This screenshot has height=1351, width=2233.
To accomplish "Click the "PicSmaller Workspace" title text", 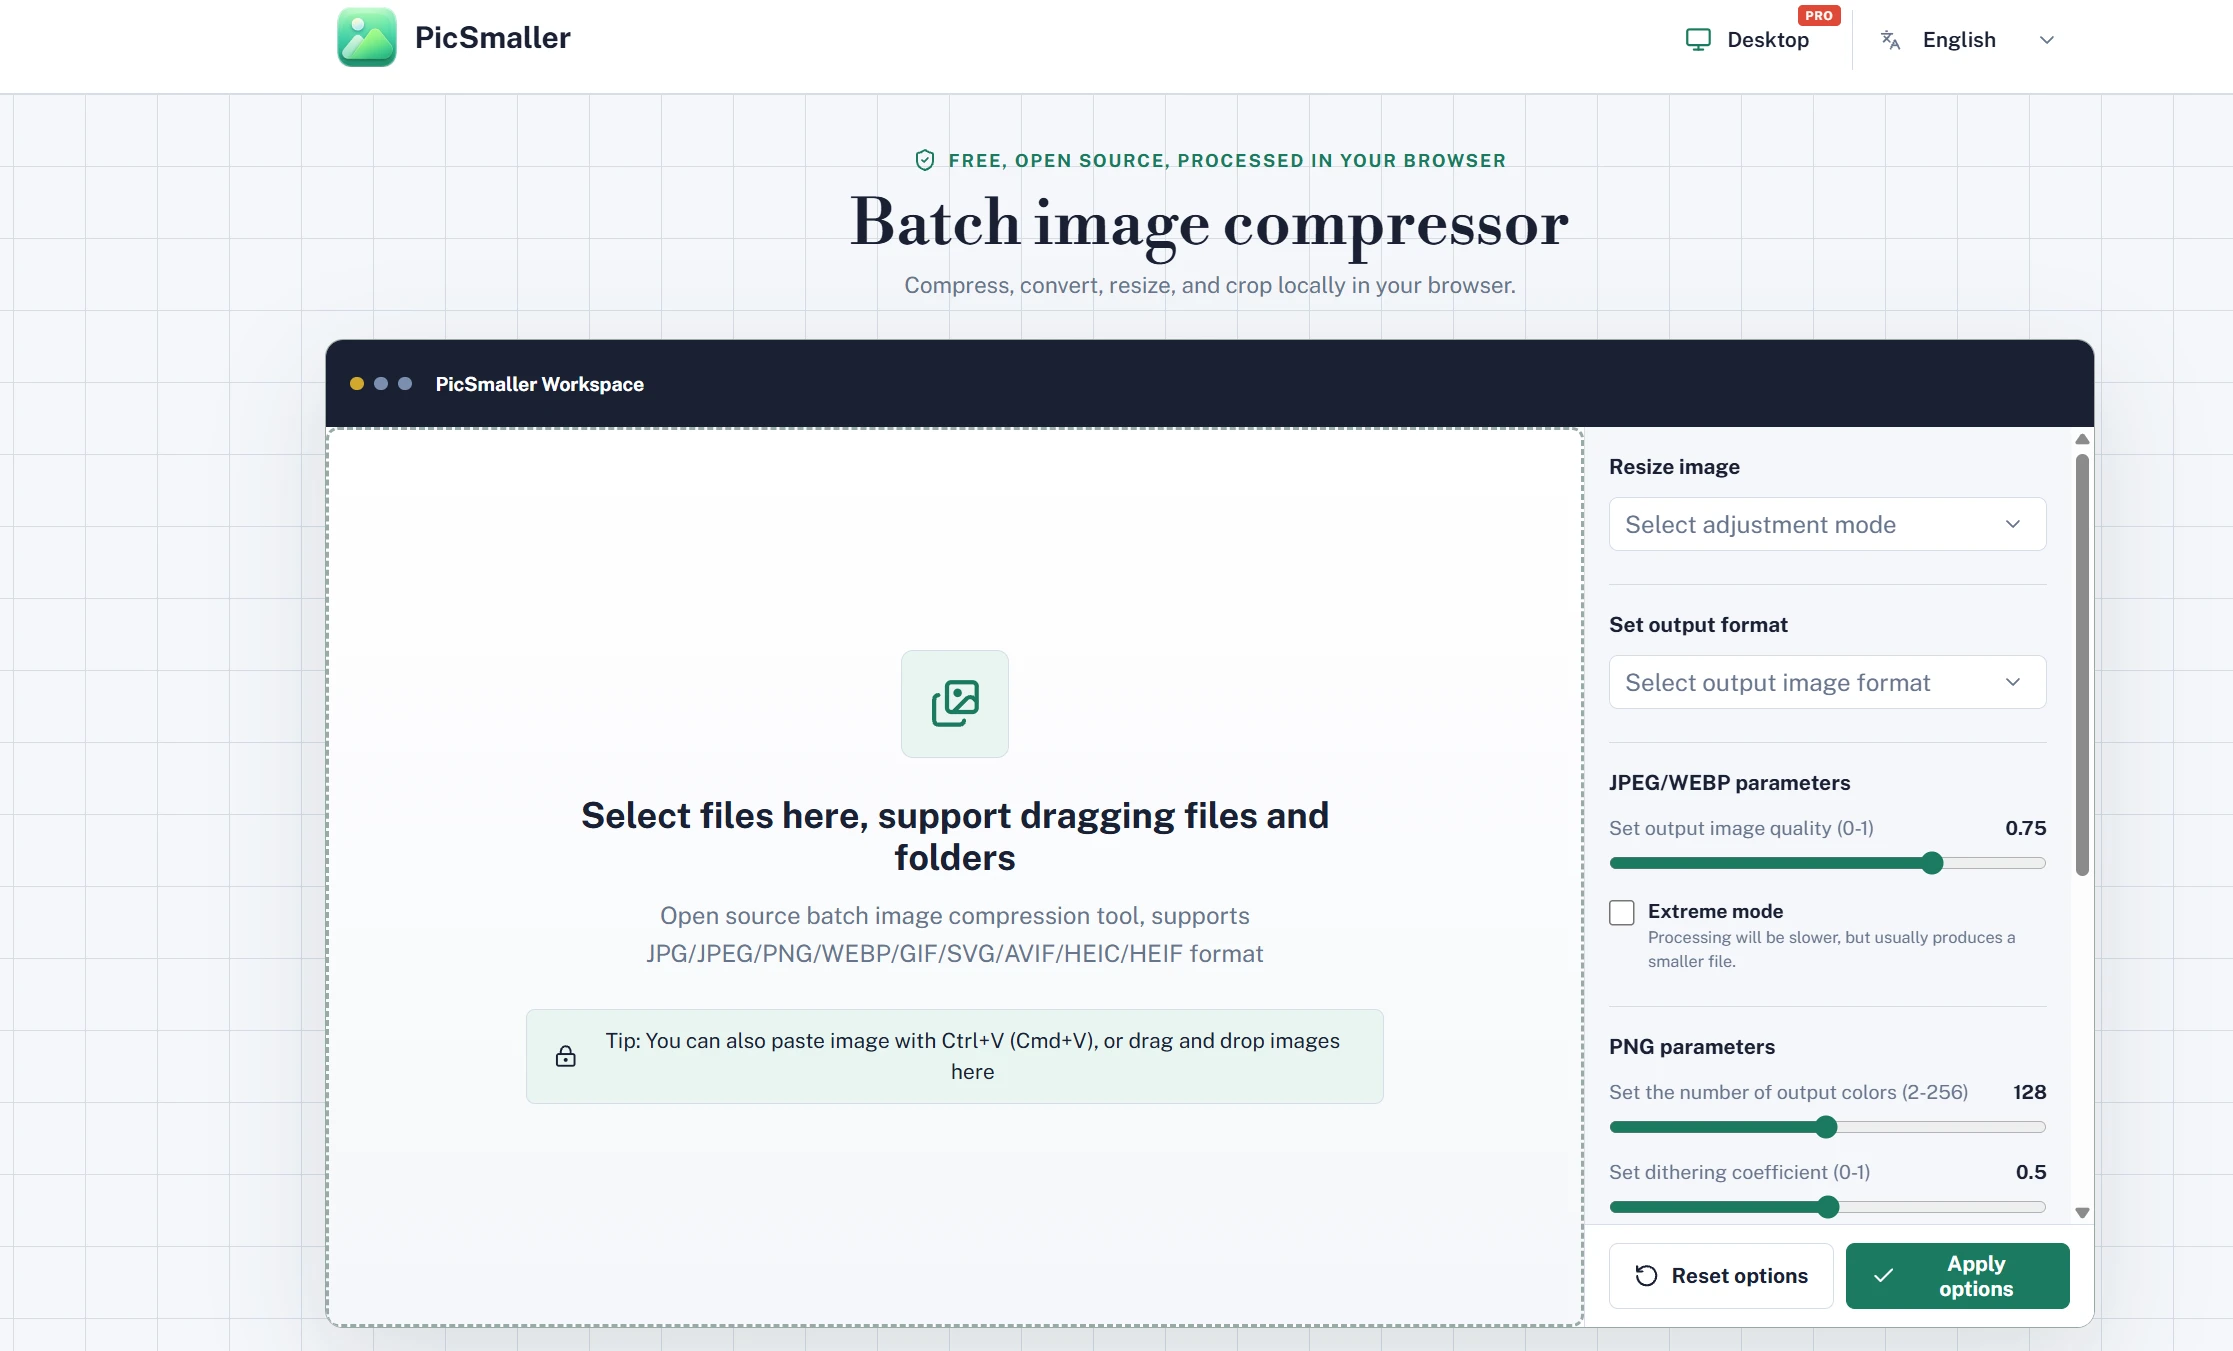I will [x=539, y=384].
